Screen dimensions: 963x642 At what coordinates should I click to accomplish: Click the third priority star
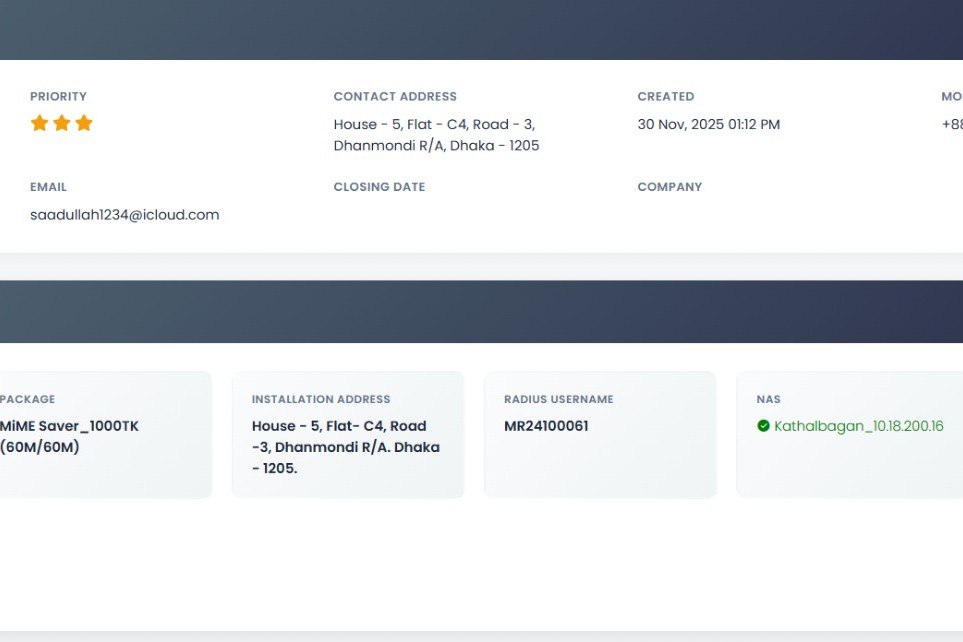[x=84, y=123]
